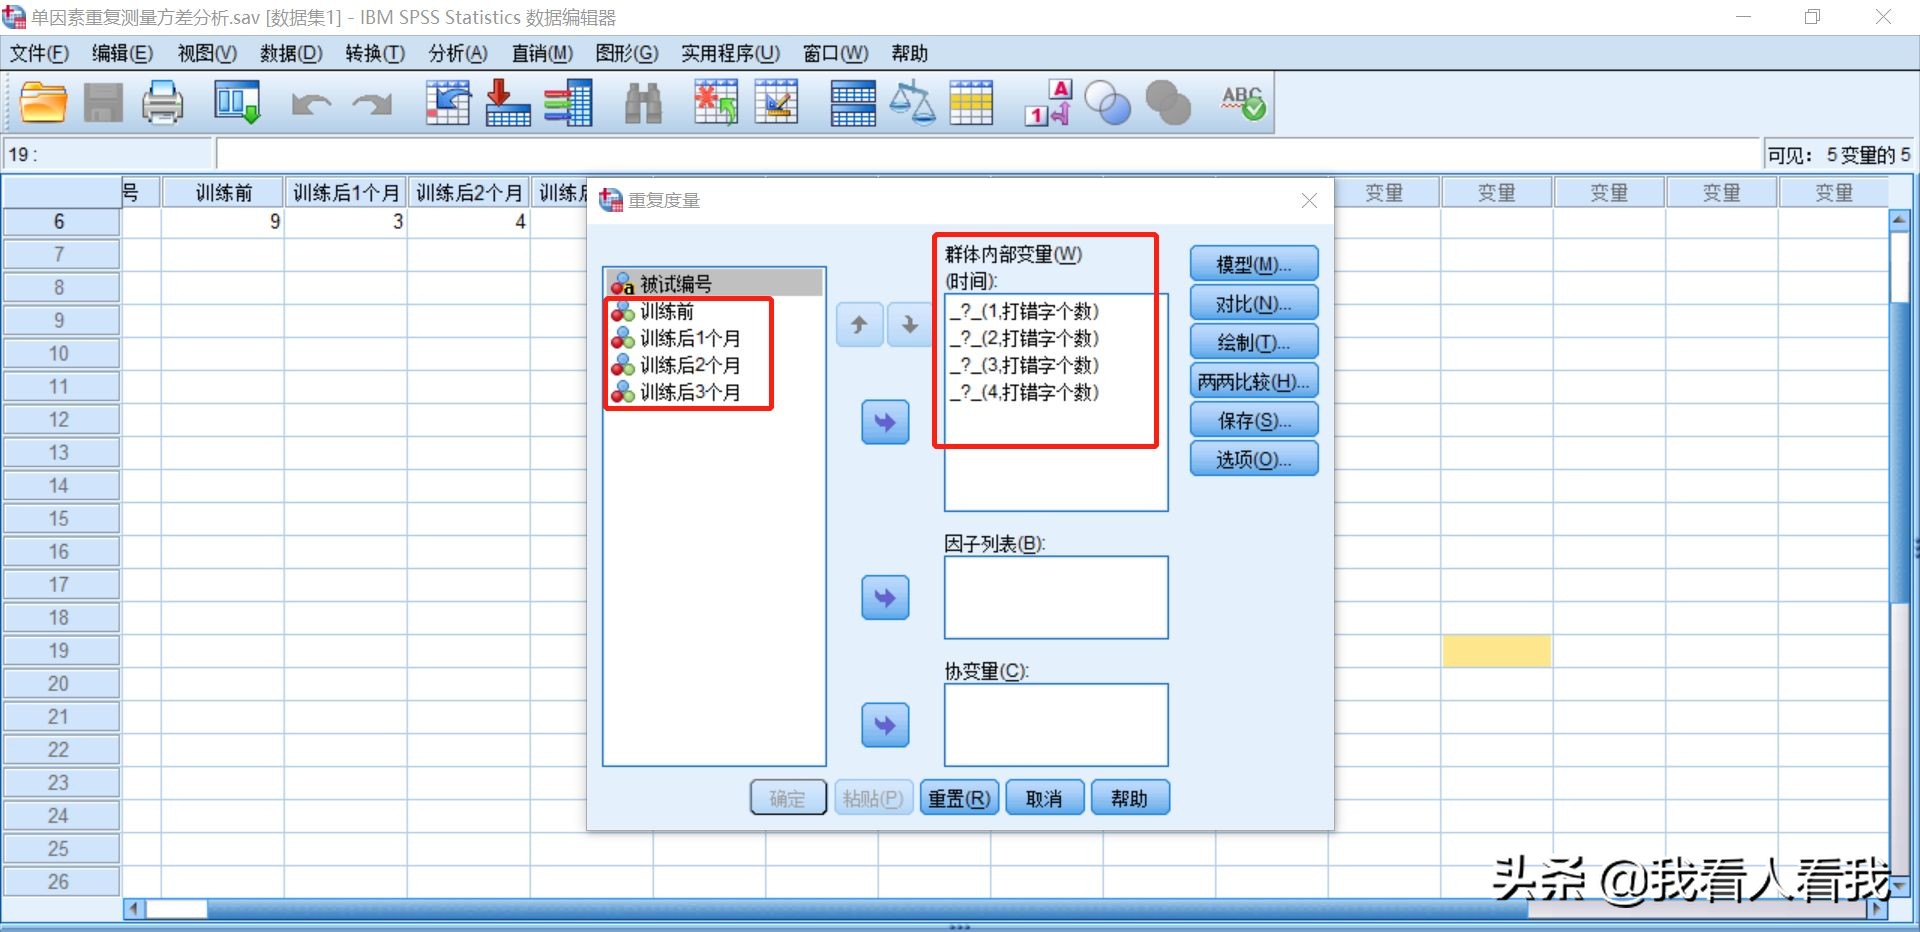Click the 保存(S)... button

(1254, 421)
